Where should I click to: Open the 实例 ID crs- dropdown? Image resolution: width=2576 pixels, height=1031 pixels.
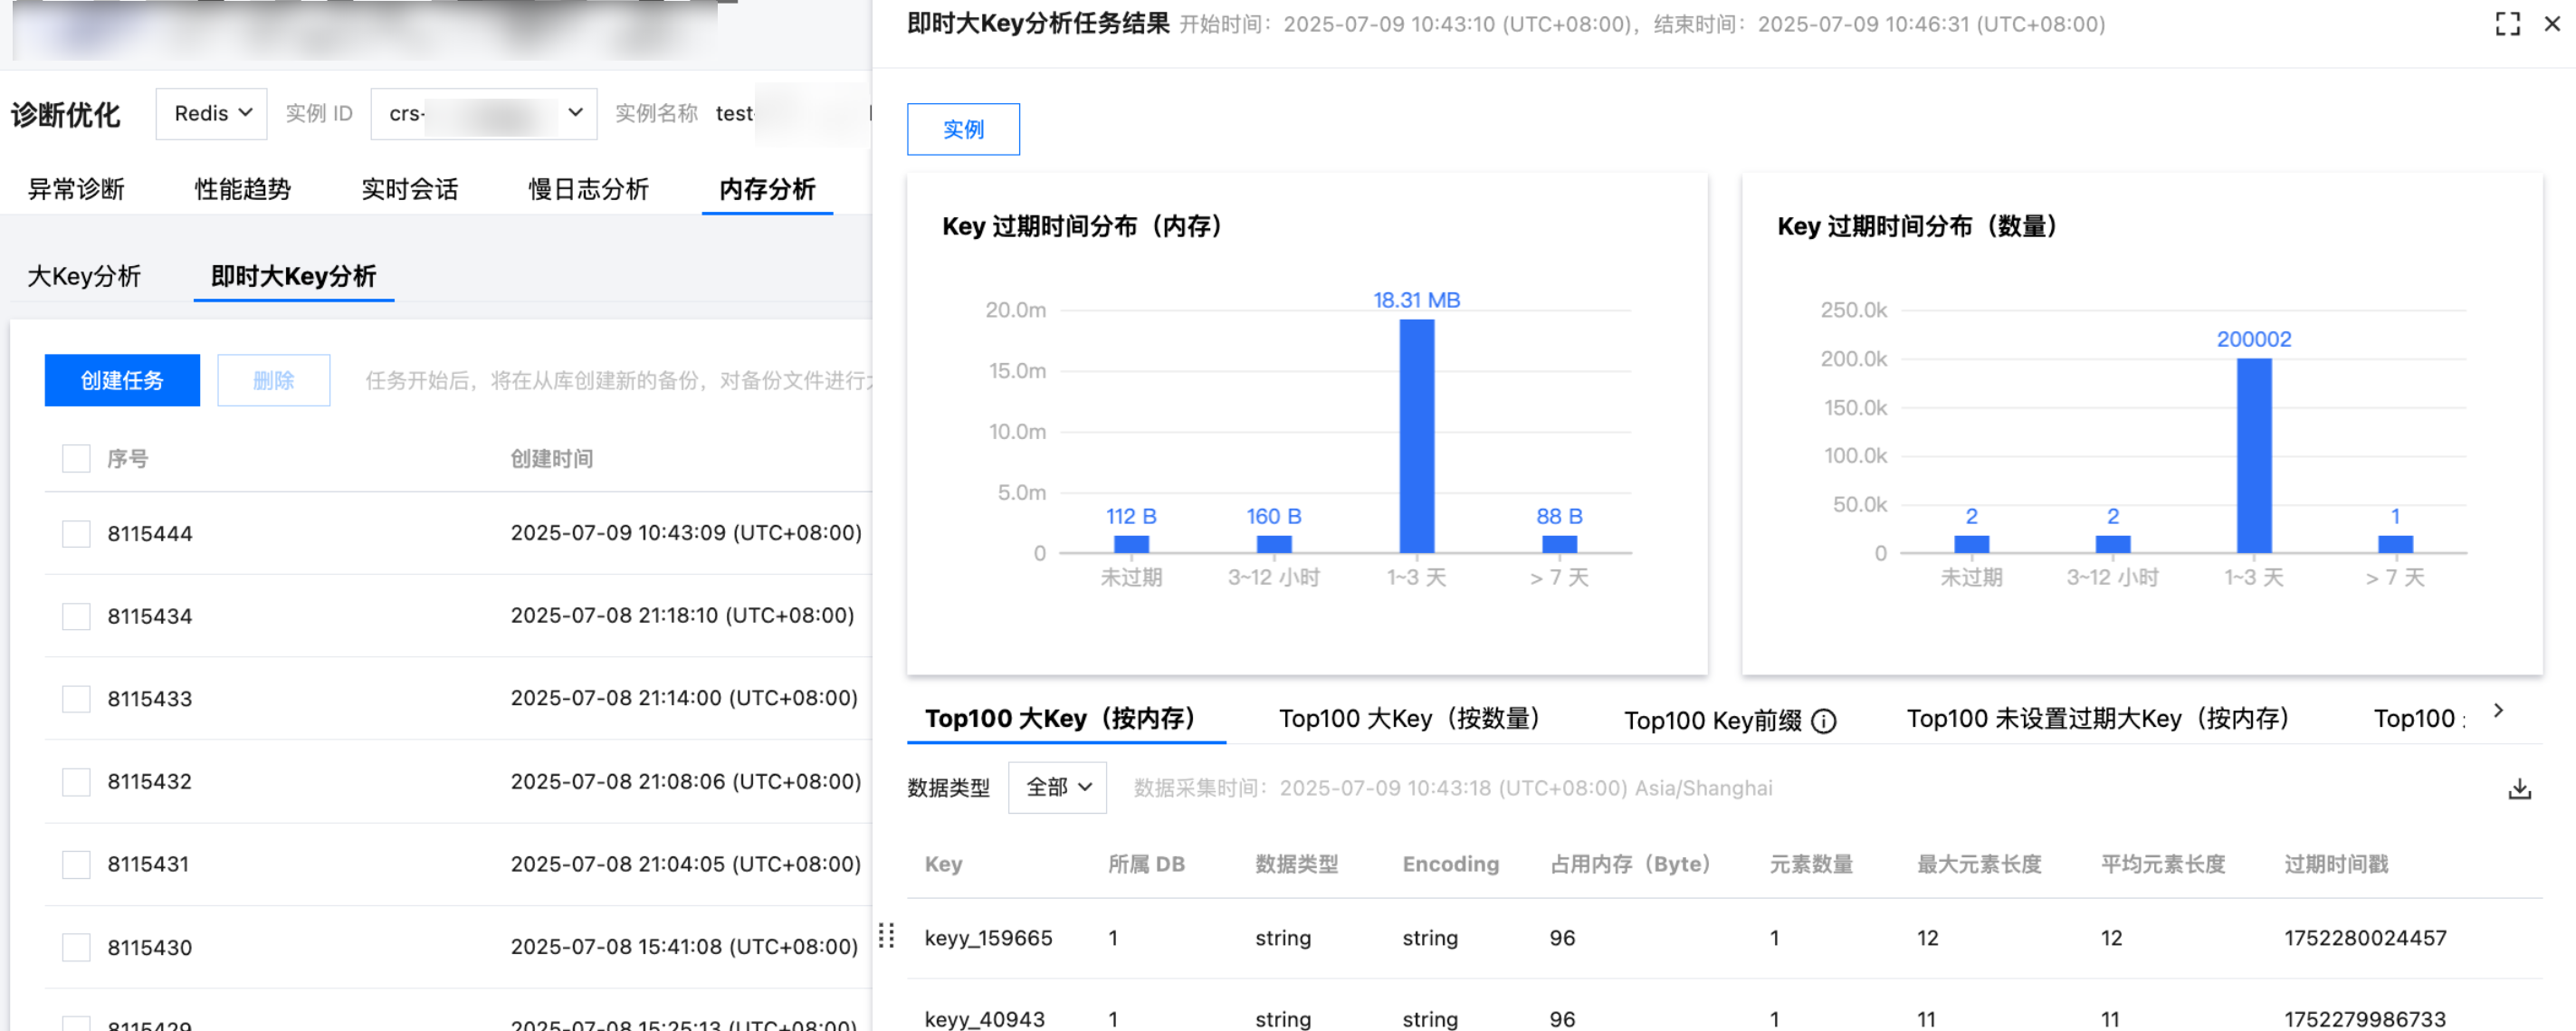click(484, 114)
